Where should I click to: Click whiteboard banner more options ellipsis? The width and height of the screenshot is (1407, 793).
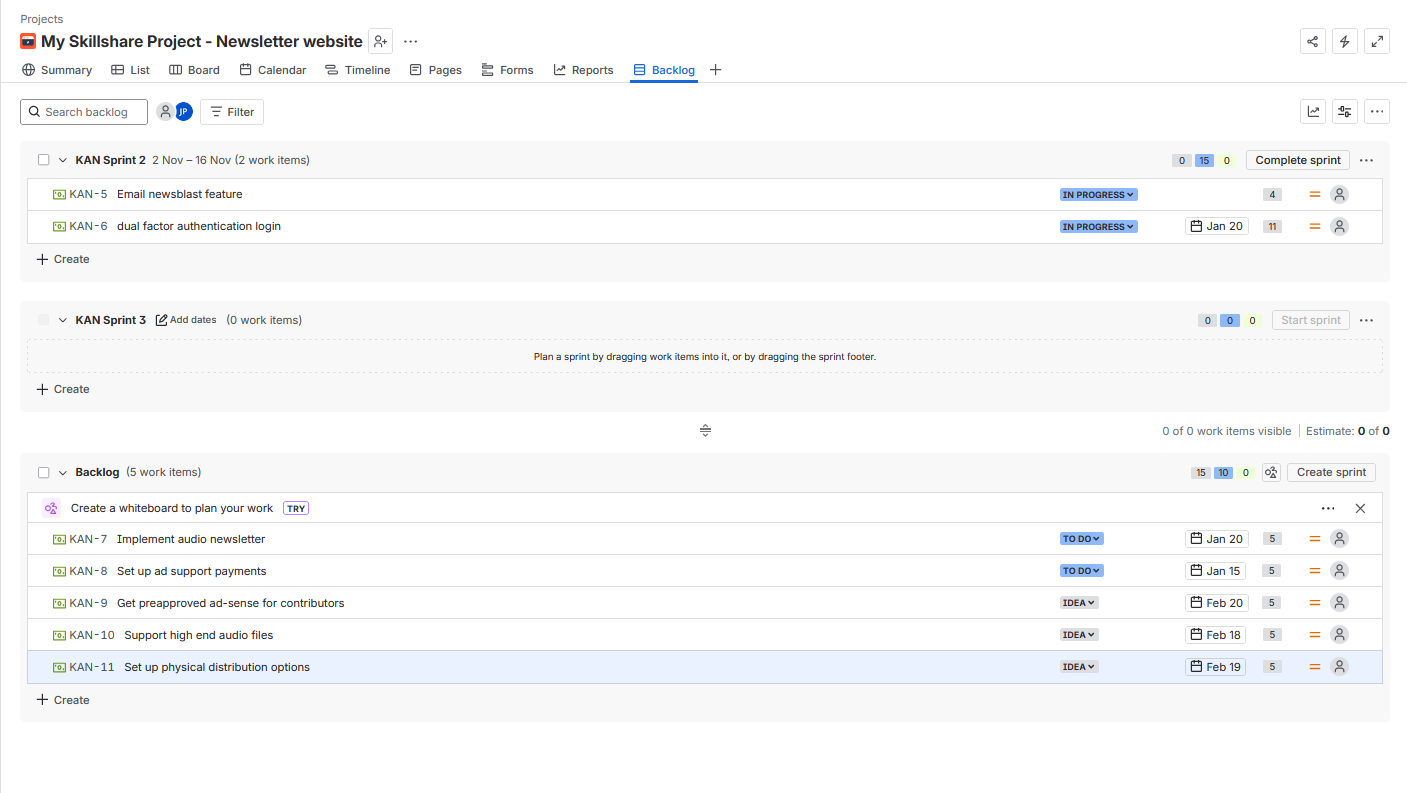pyautogui.click(x=1328, y=508)
